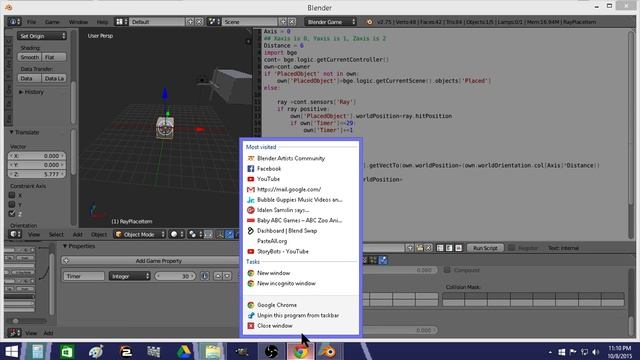
Task: Create a new text block plus icon
Action: click(410, 248)
